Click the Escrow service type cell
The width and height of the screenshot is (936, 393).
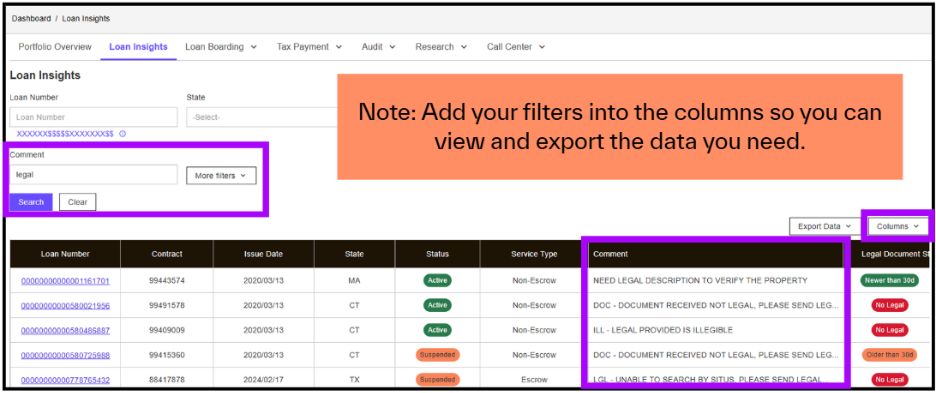click(534, 380)
